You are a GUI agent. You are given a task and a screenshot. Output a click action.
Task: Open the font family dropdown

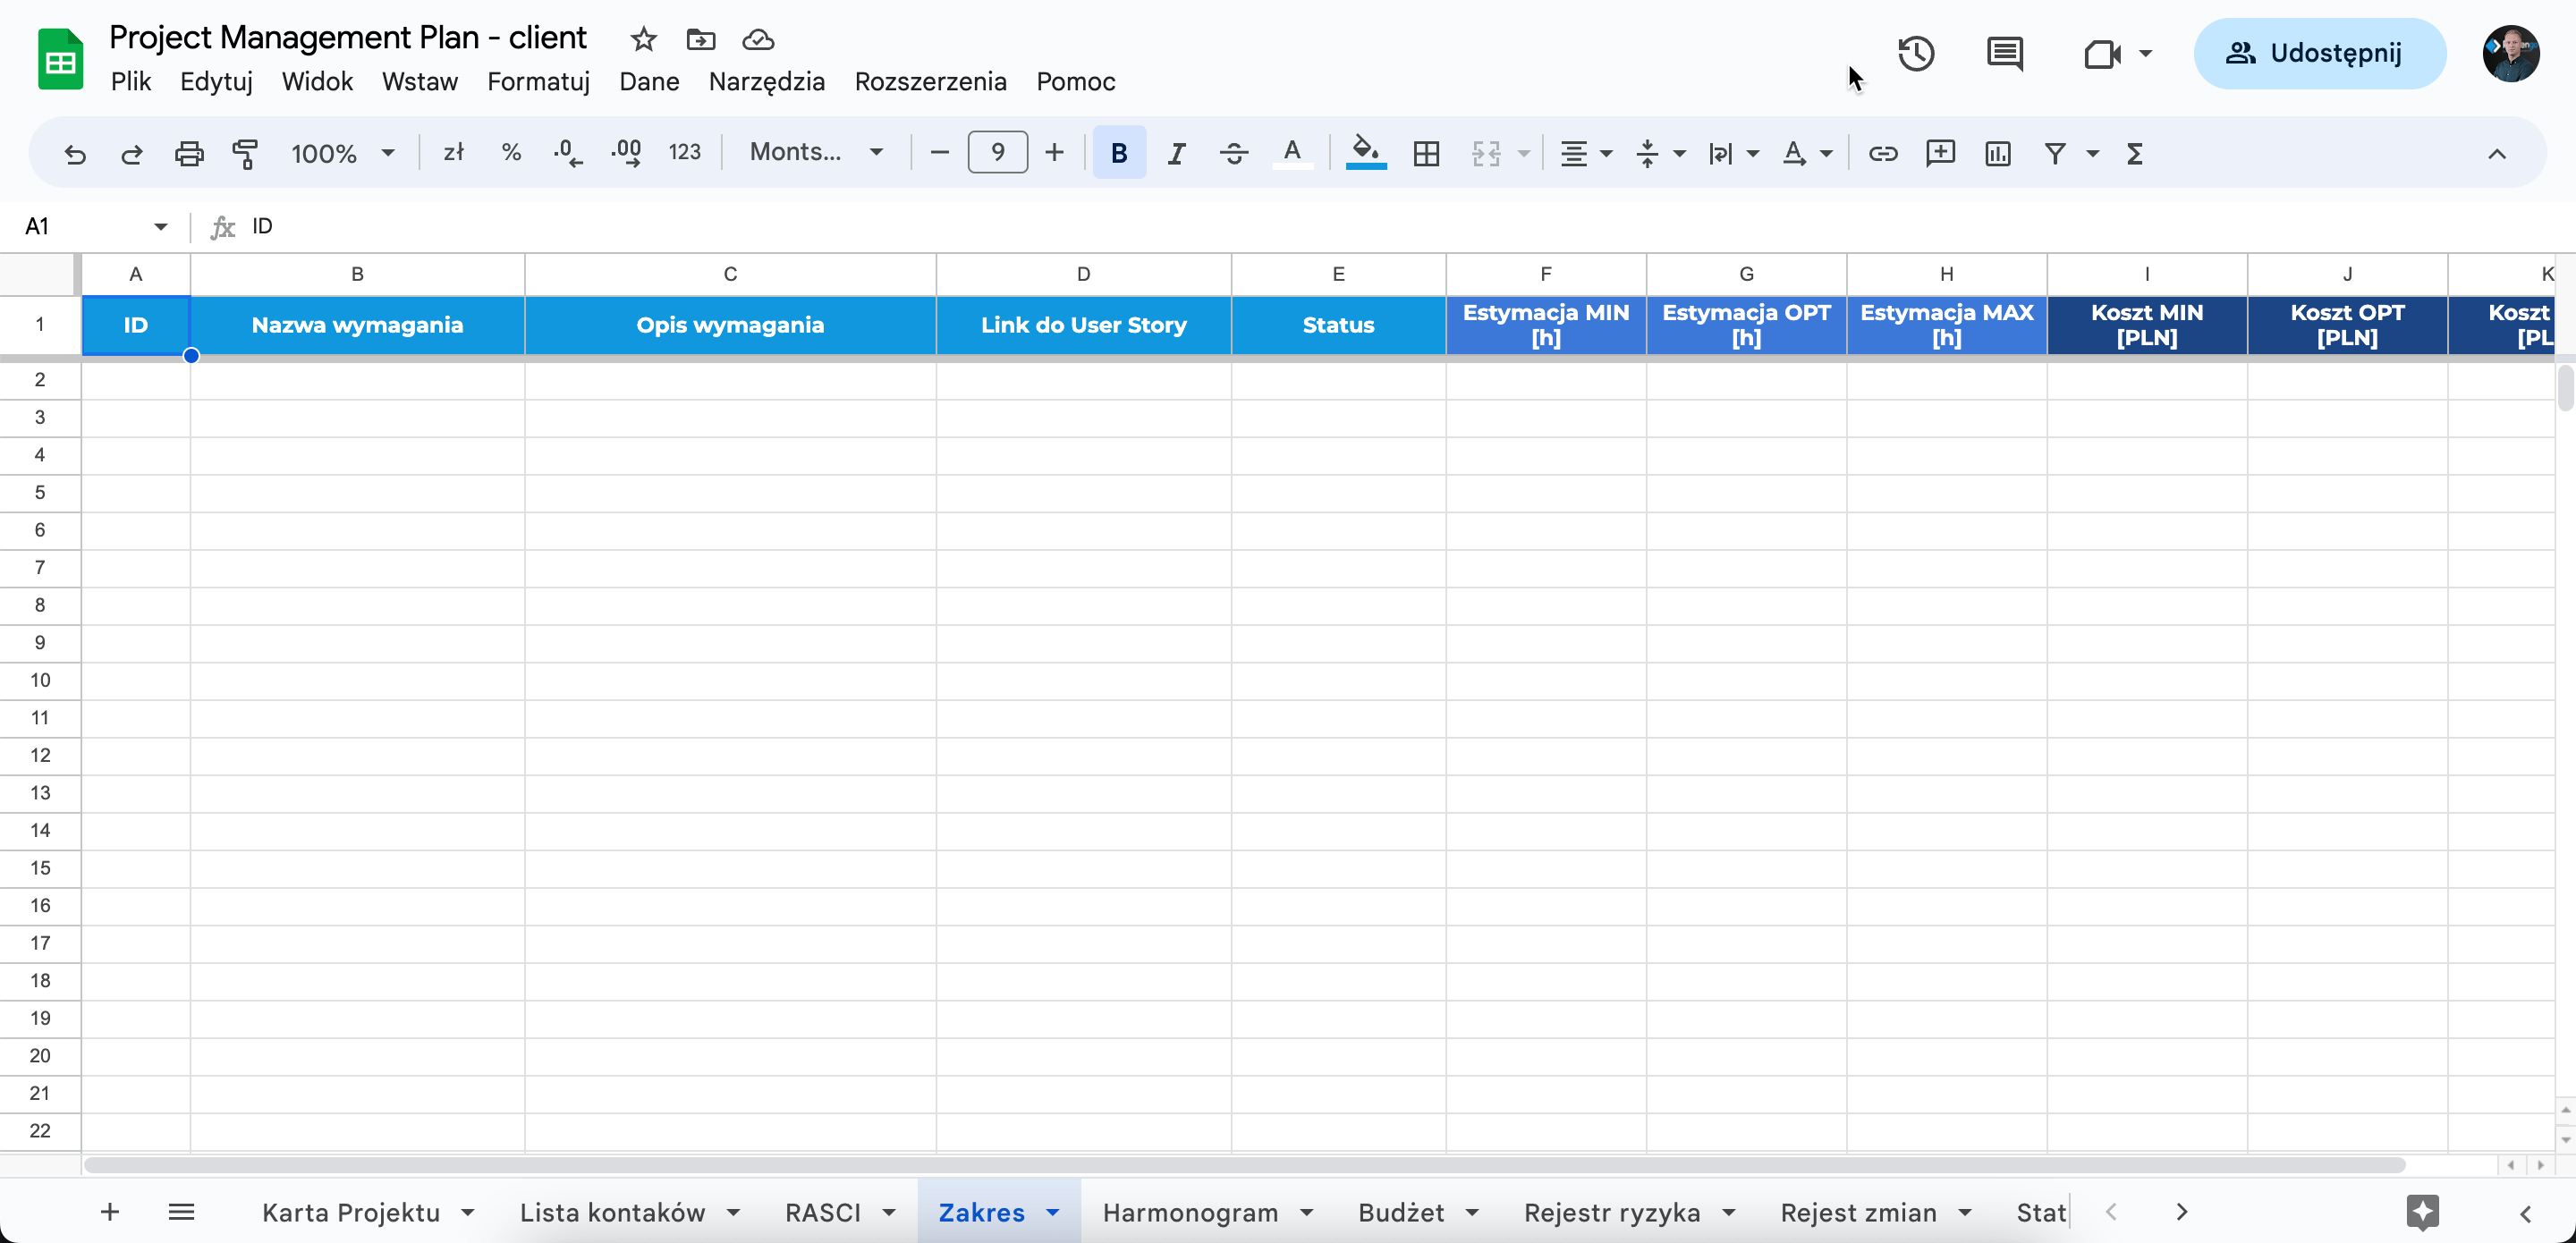click(816, 152)
